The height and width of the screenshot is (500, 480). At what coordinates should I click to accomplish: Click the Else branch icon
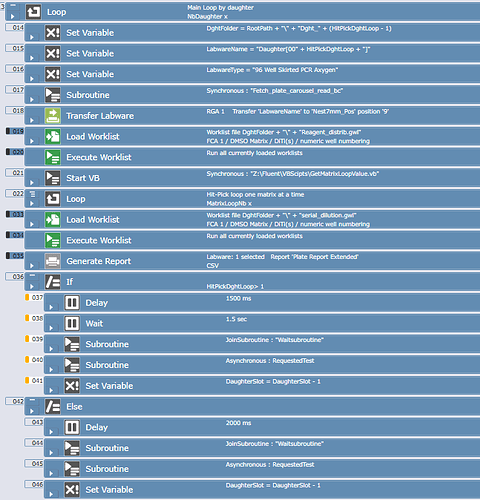53,407
